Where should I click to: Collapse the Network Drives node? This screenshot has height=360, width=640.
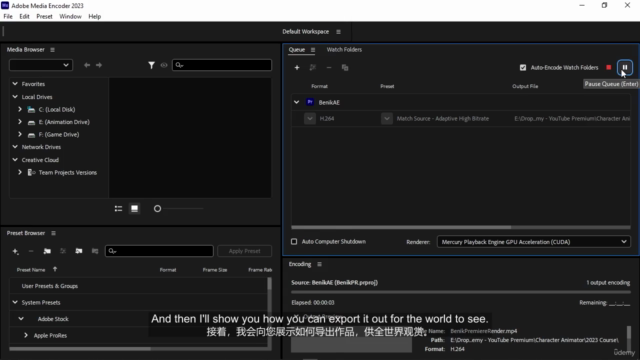pos(15,147)
